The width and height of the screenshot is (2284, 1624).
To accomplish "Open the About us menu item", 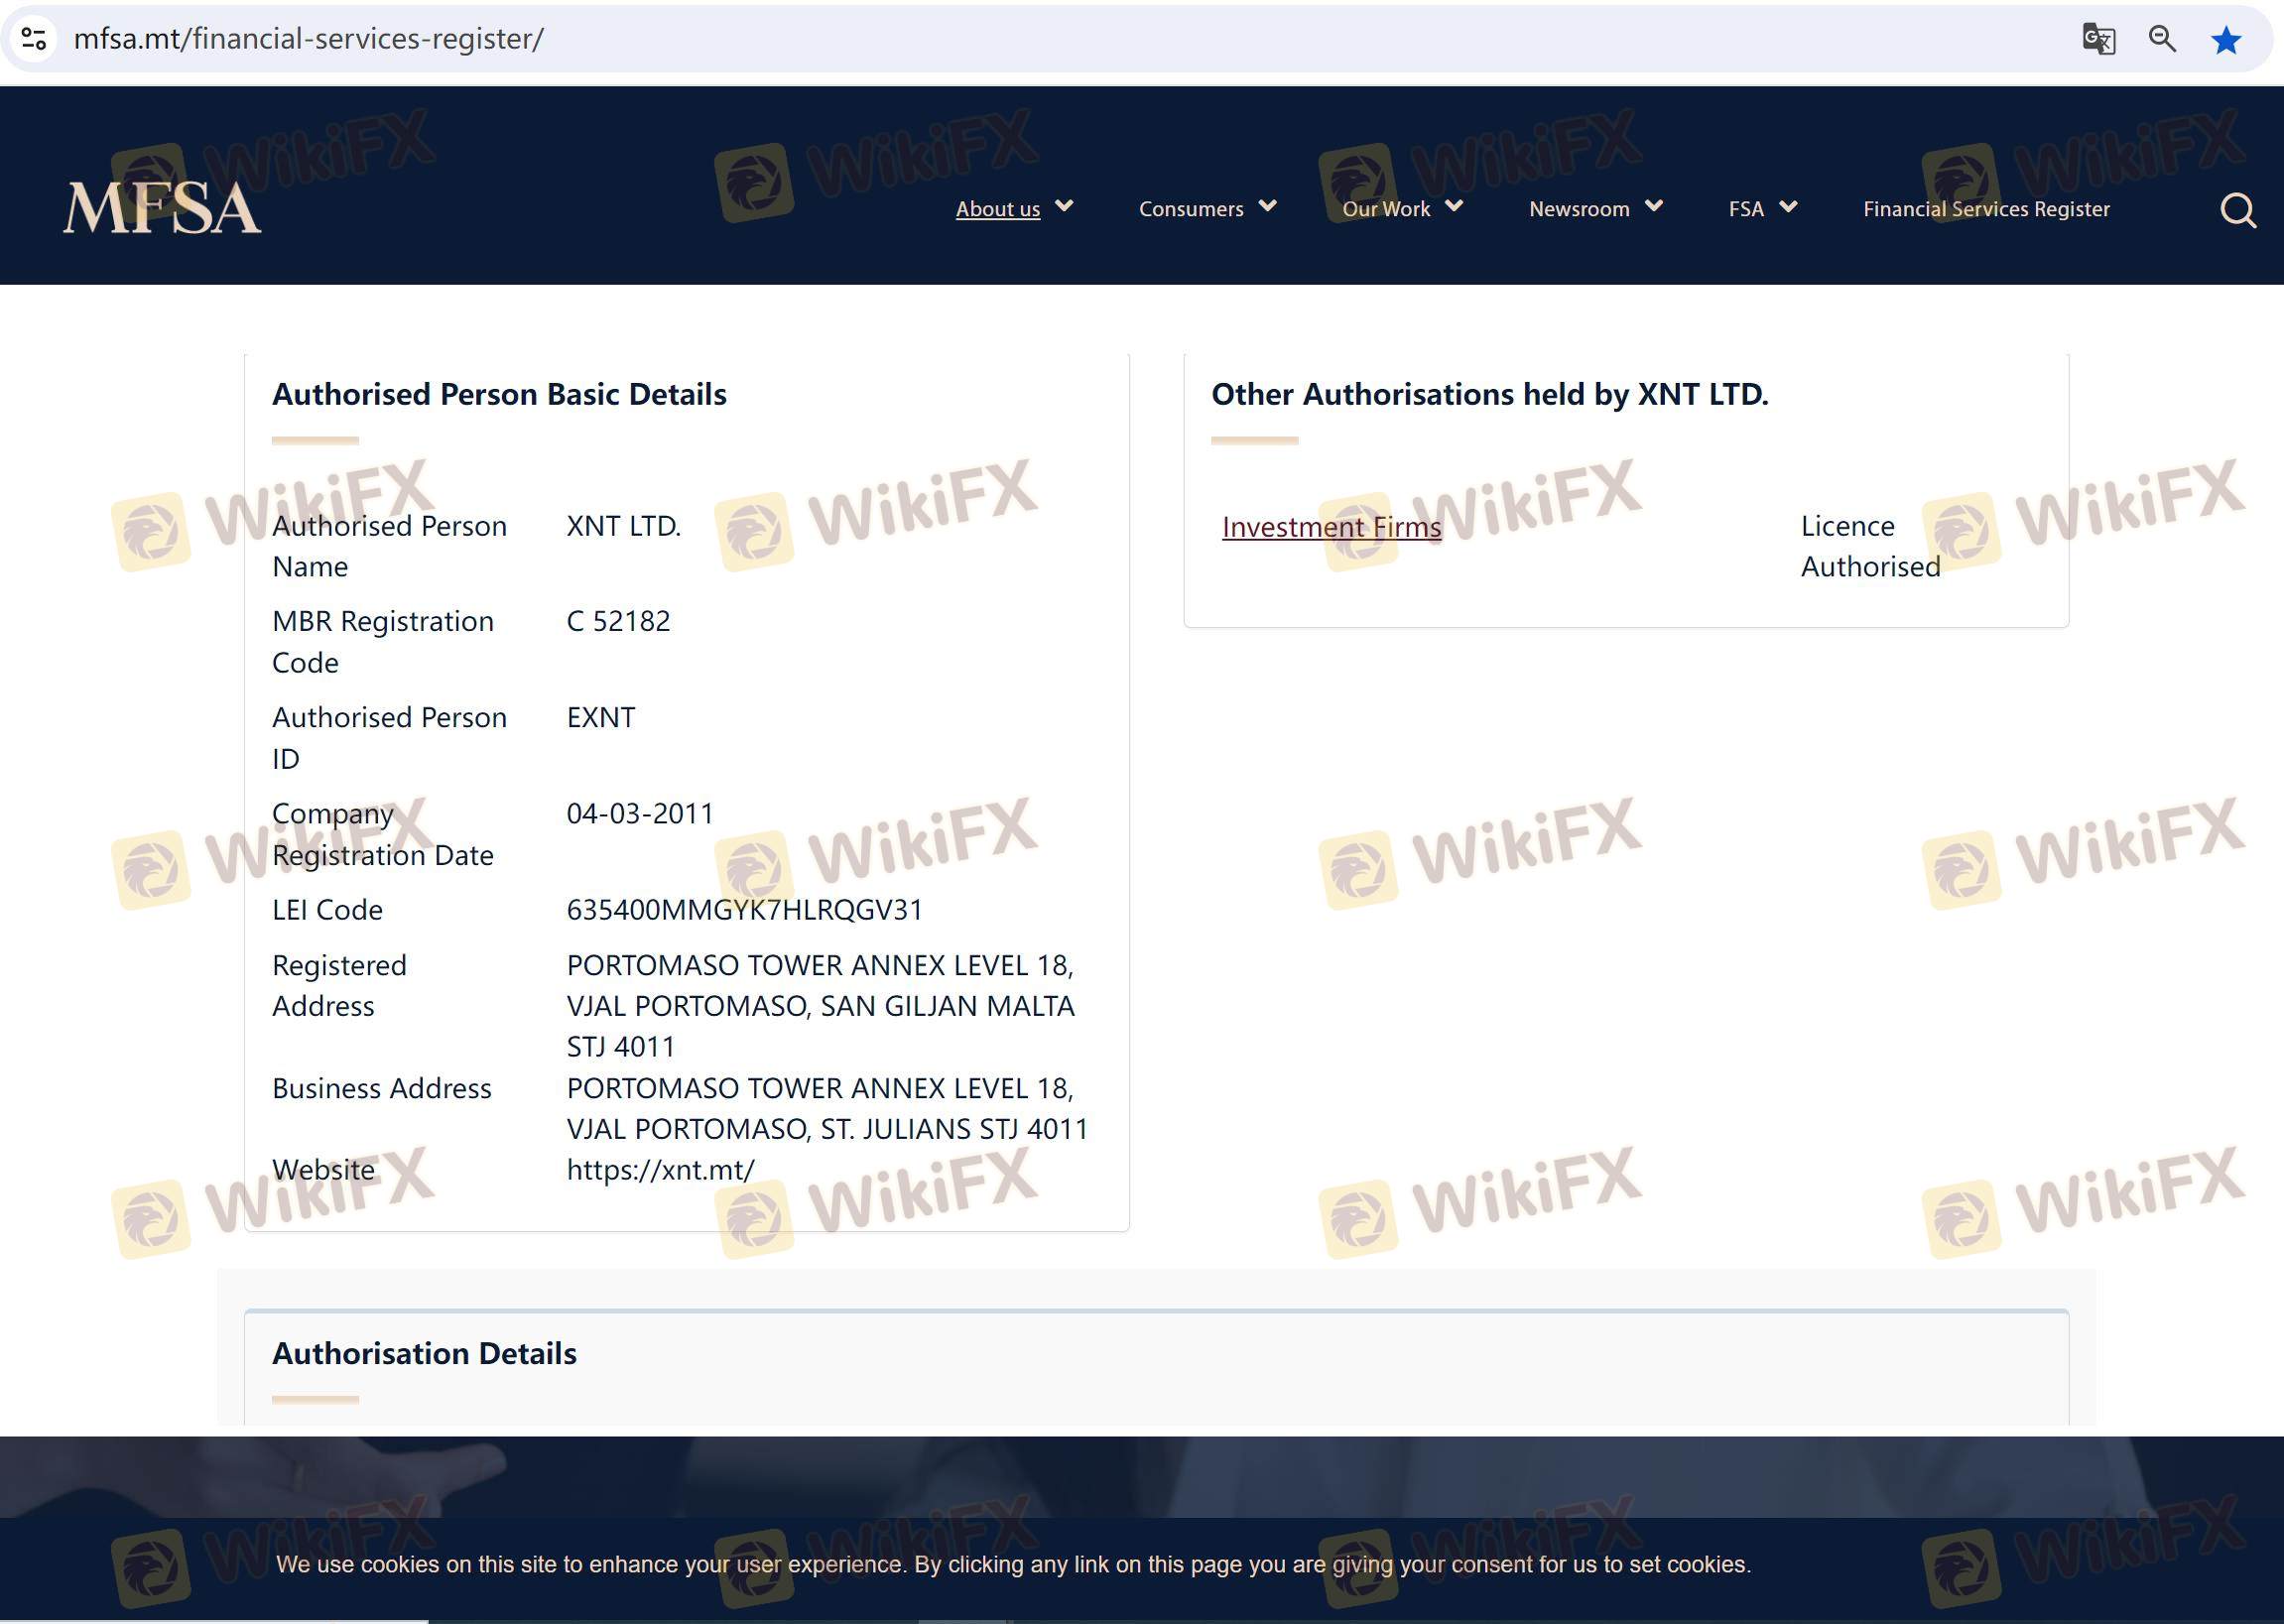I will (x=997, y=209).
